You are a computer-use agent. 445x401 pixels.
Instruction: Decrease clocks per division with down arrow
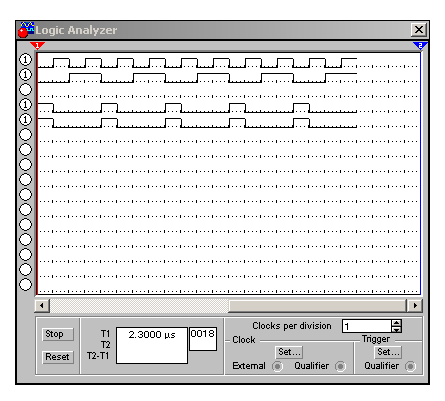(x=396, y=329)
